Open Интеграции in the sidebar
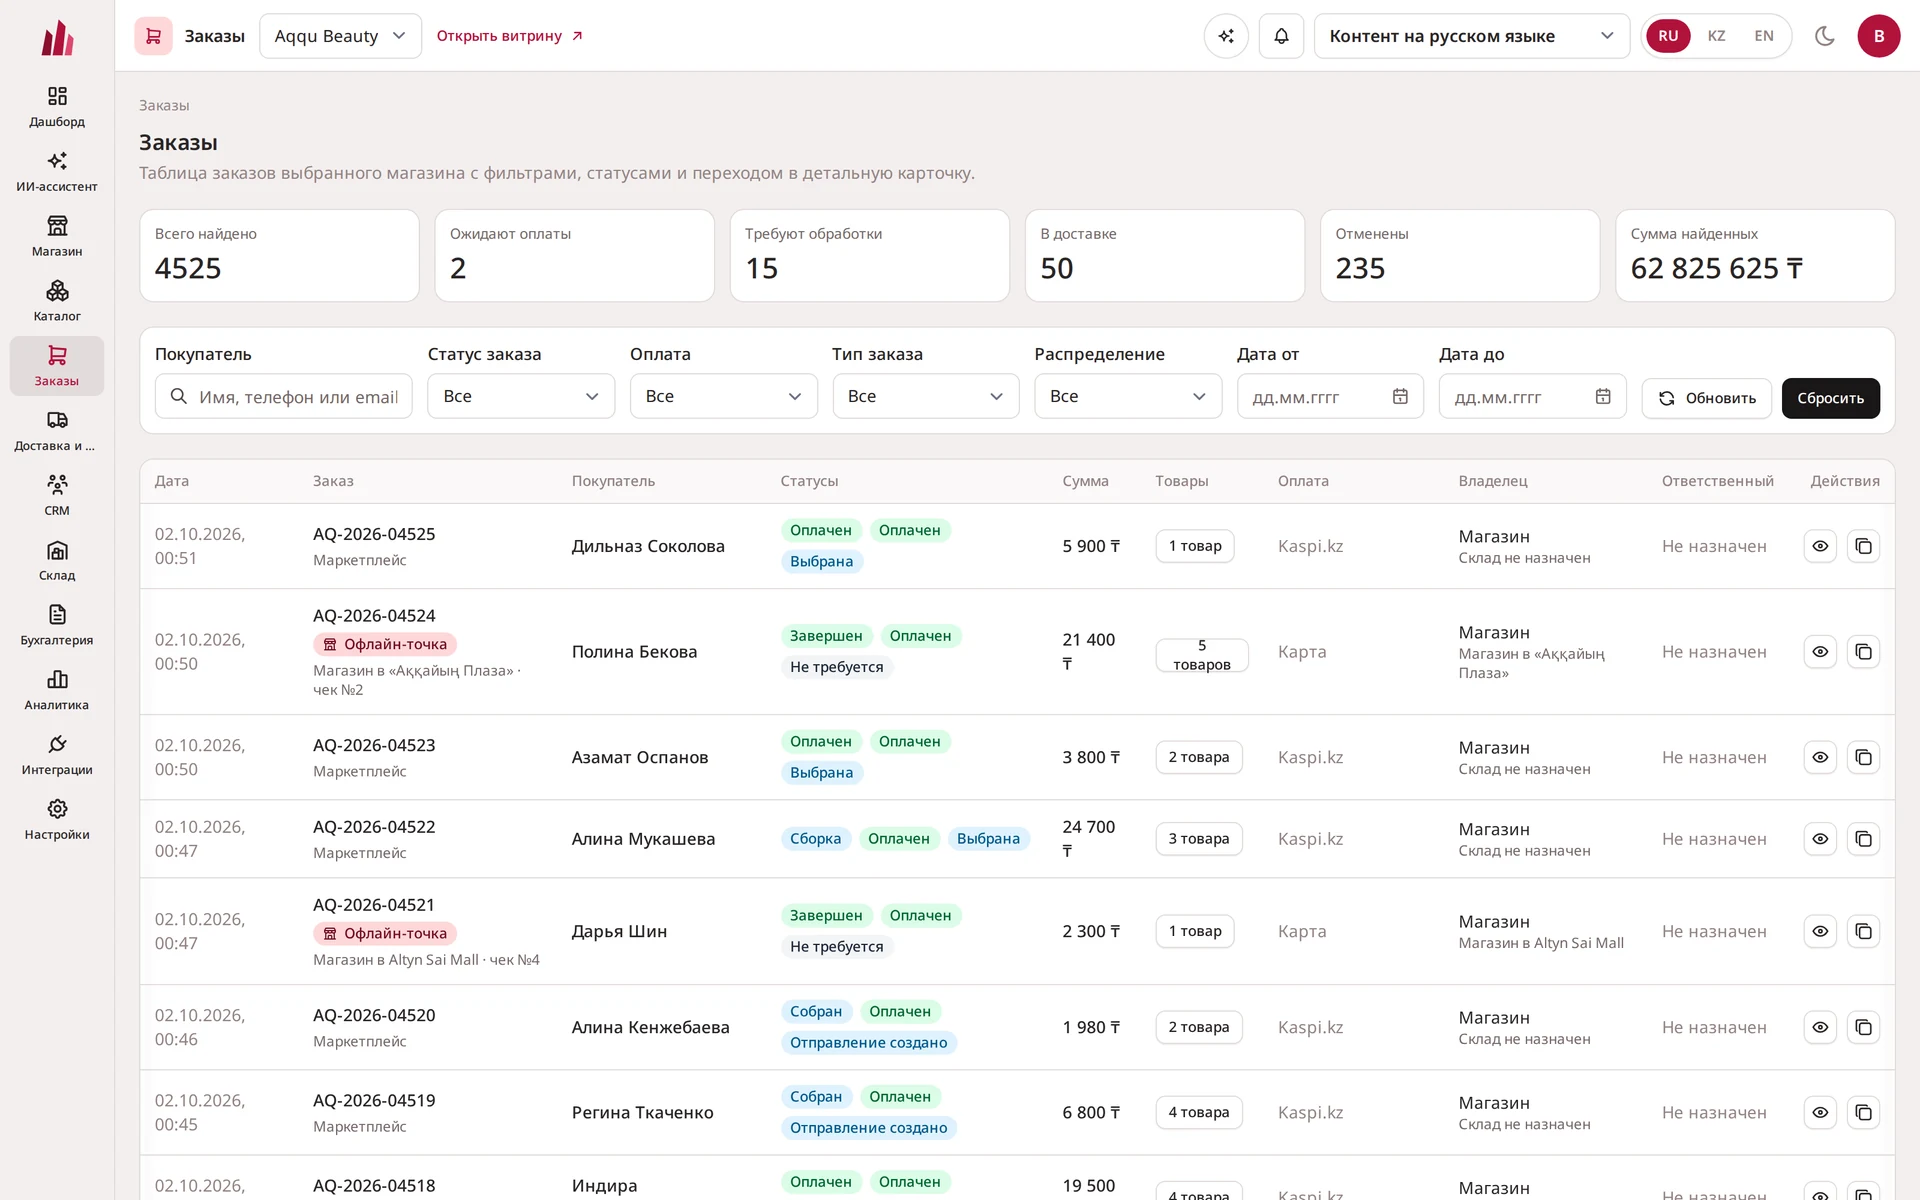The image size is (1920, 1200). click(x=57, y=755)
